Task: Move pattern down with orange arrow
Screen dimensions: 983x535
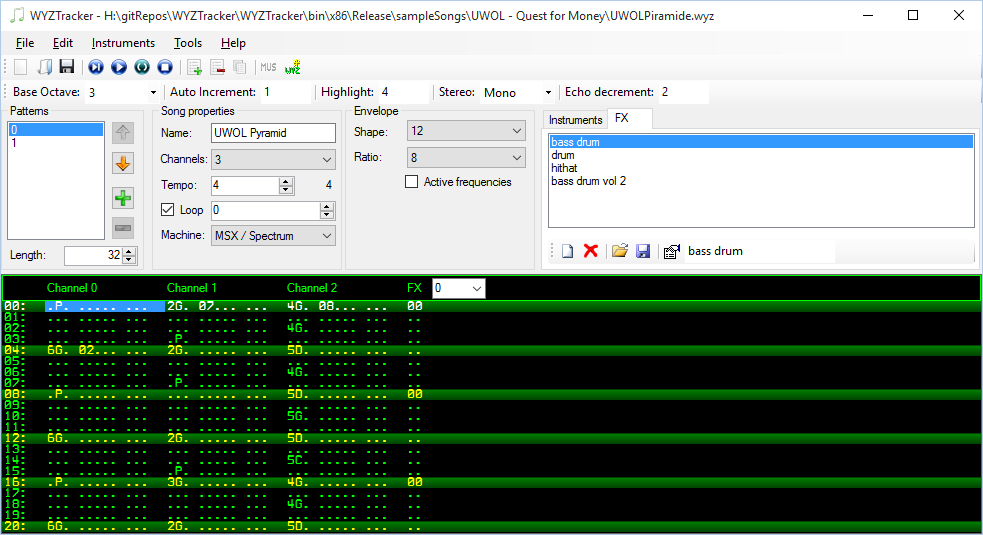Action: [123, 164]
